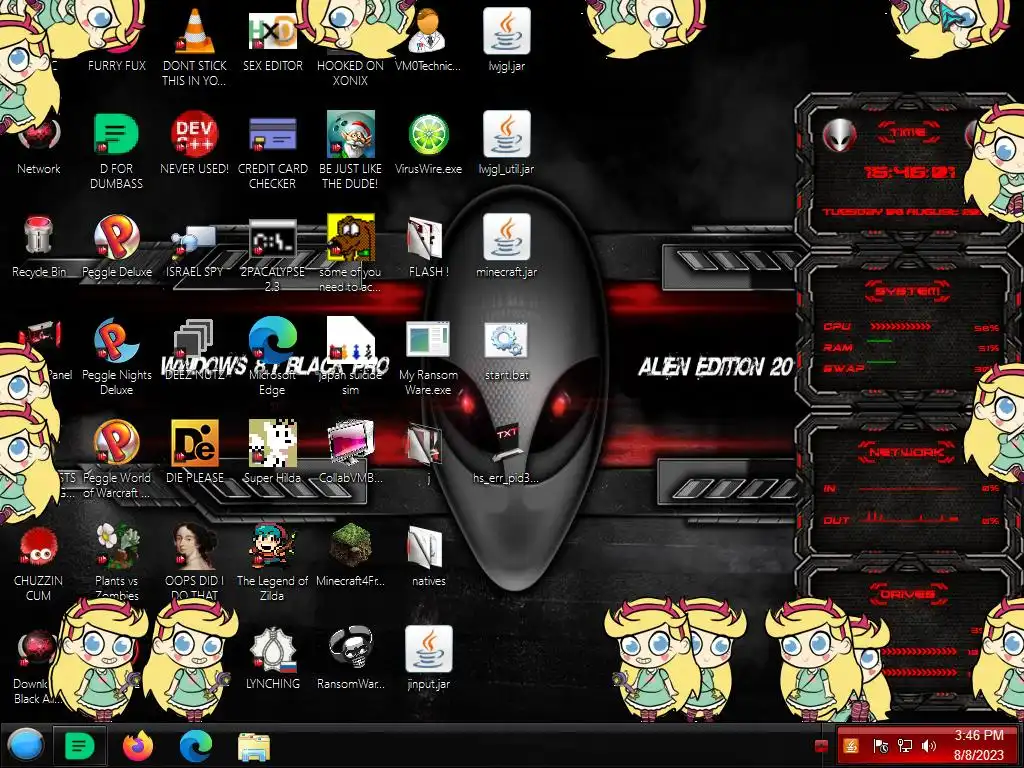Open the FLASH ! folder icon

point(425,238)
